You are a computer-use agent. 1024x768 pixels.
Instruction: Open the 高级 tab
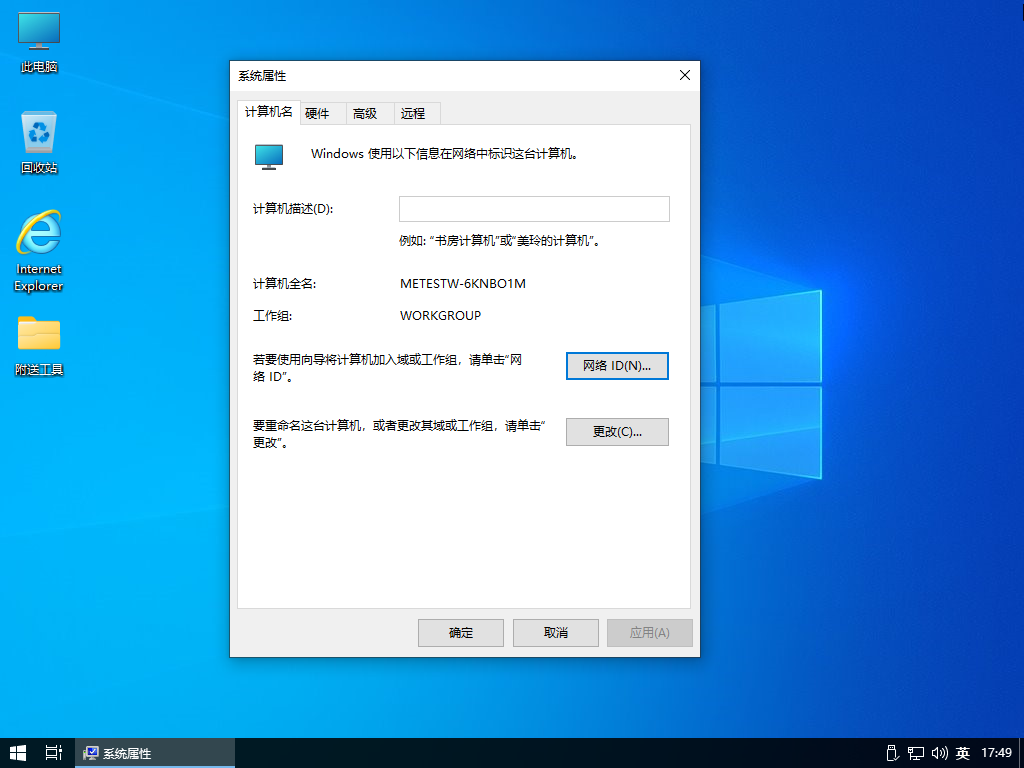tap(365, 114)
